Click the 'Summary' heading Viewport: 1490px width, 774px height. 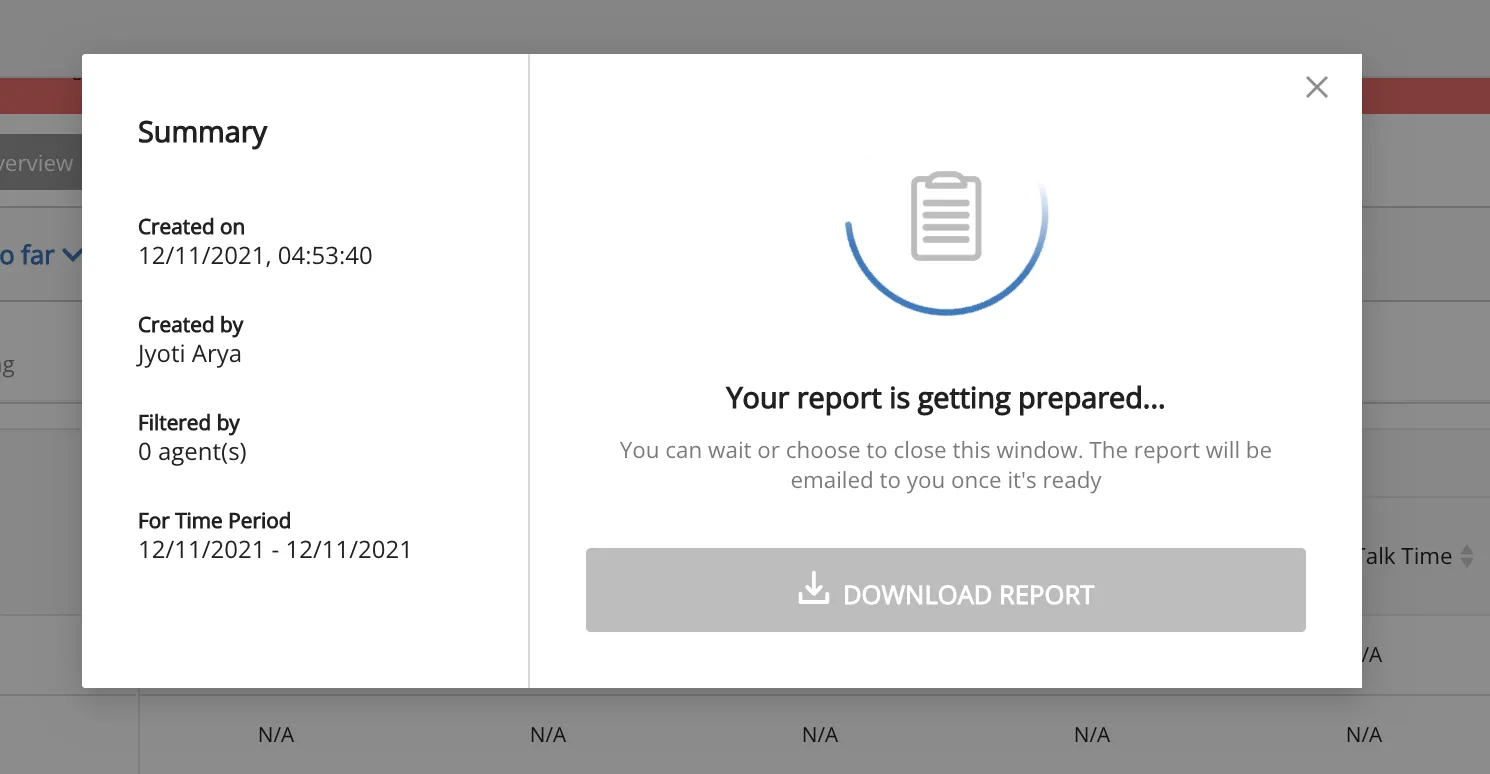203,133
